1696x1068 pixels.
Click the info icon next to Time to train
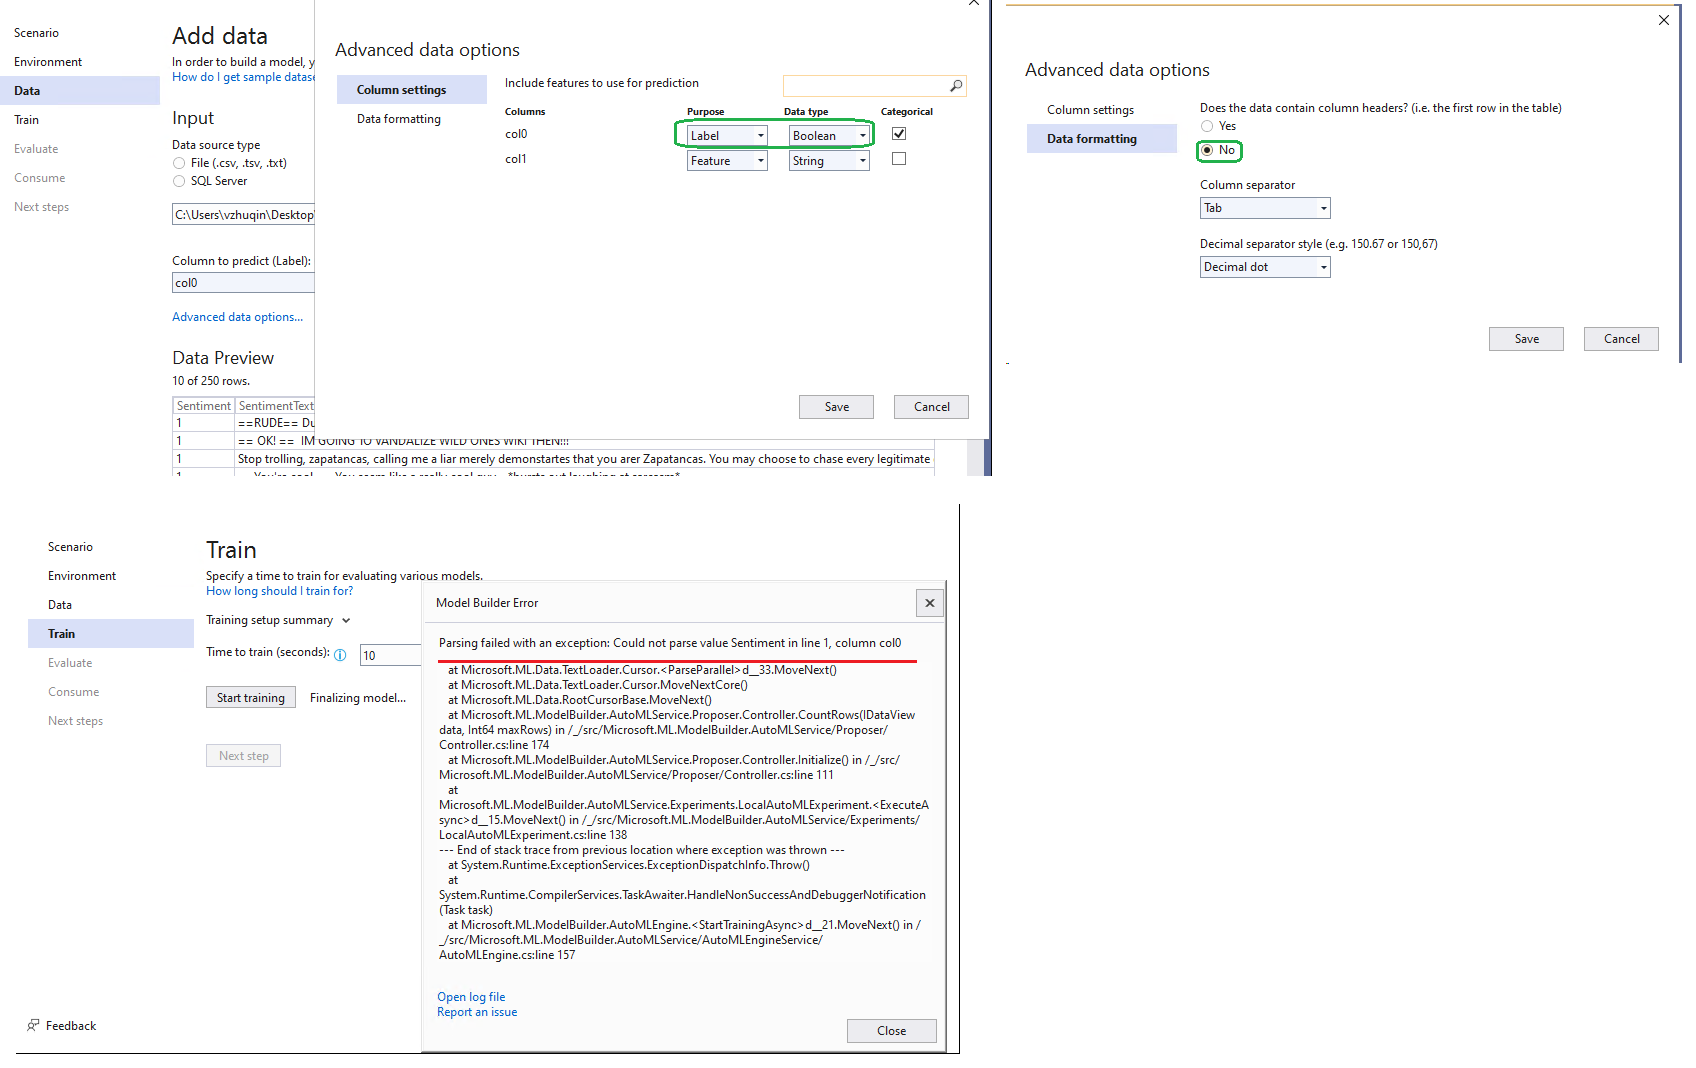(340, 655)
